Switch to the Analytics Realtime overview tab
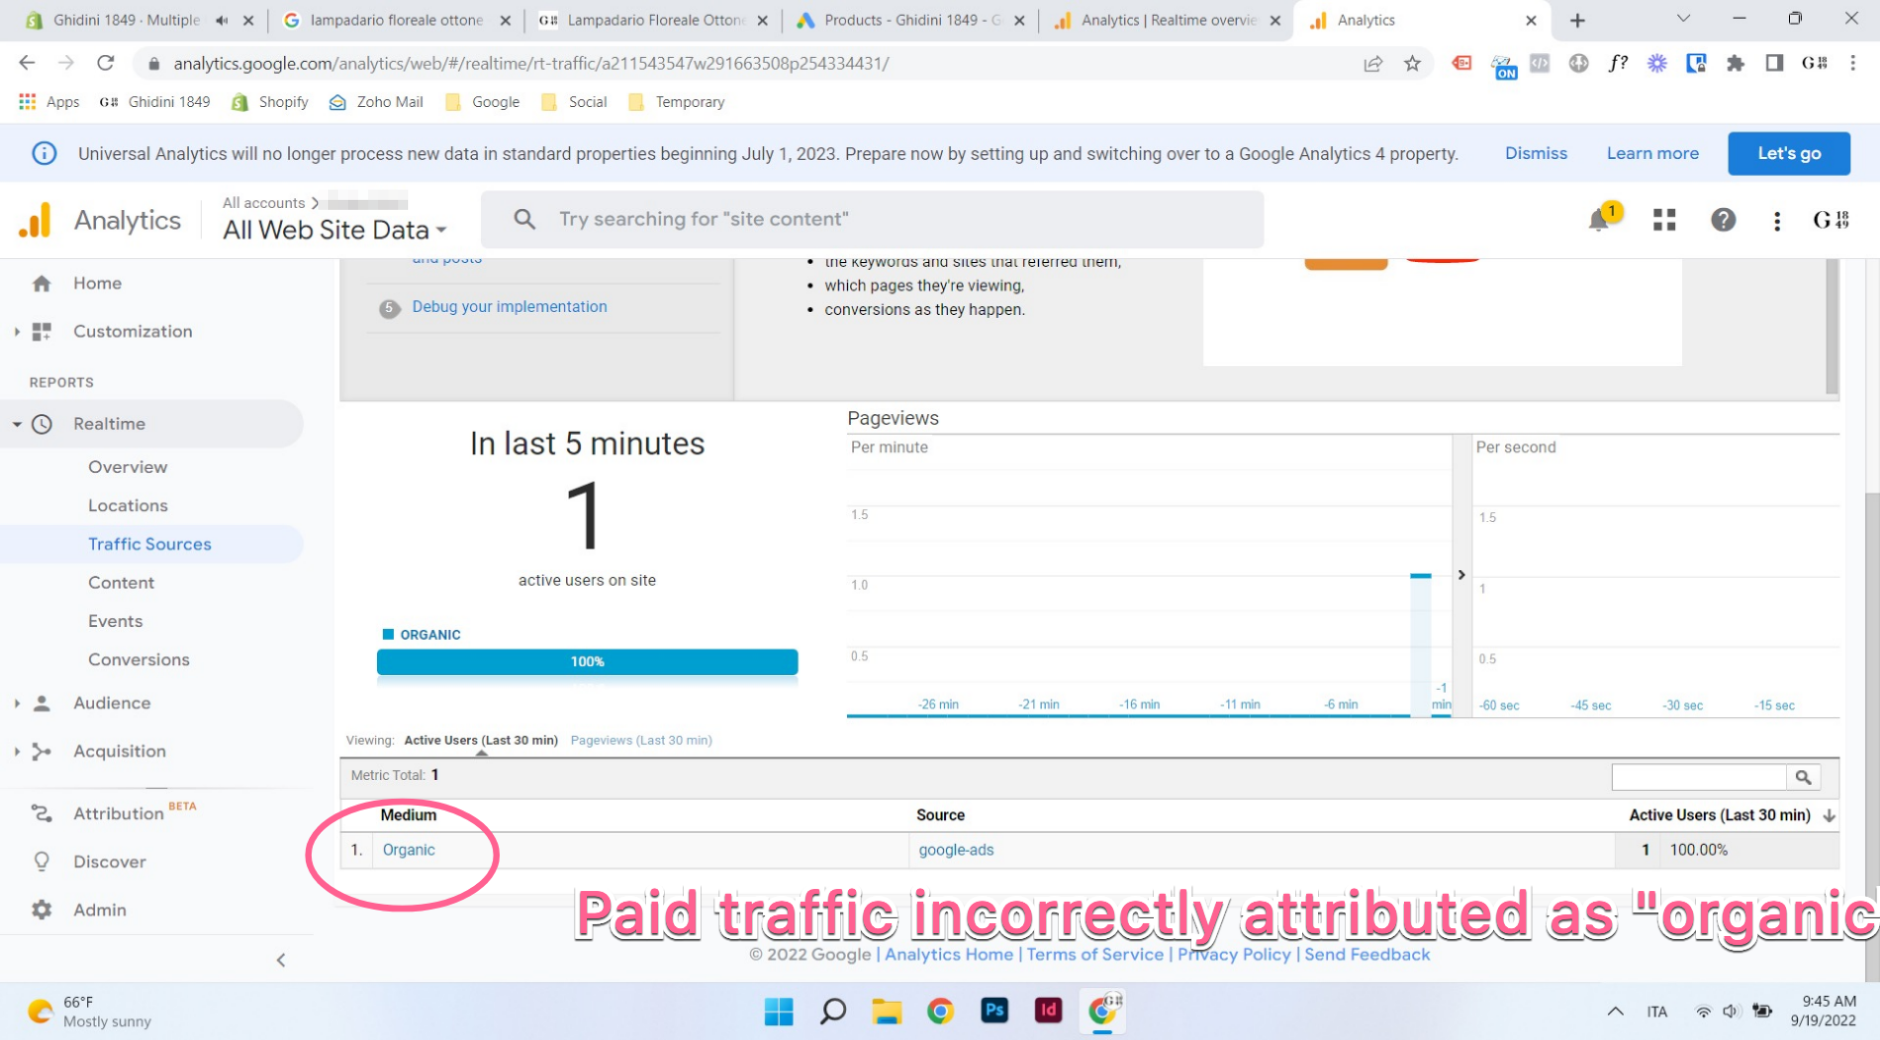The image size is (1880, 1040). click(x=1167, y=20)
